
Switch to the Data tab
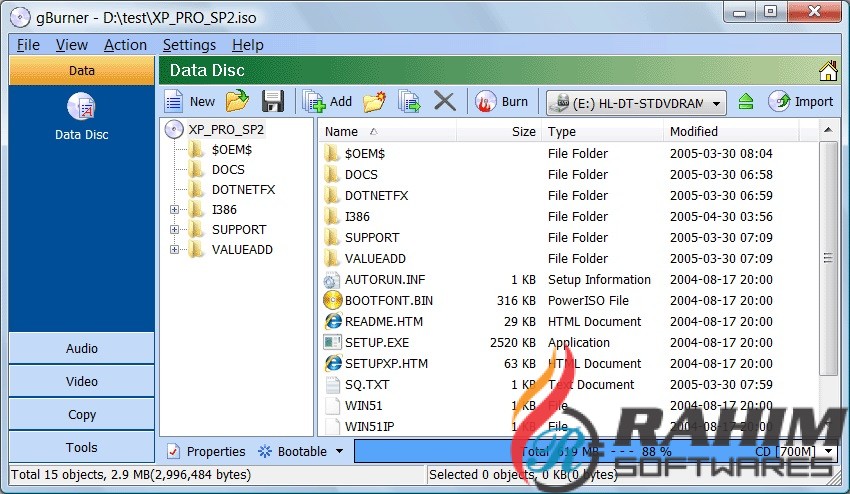(x=82, y=71)
